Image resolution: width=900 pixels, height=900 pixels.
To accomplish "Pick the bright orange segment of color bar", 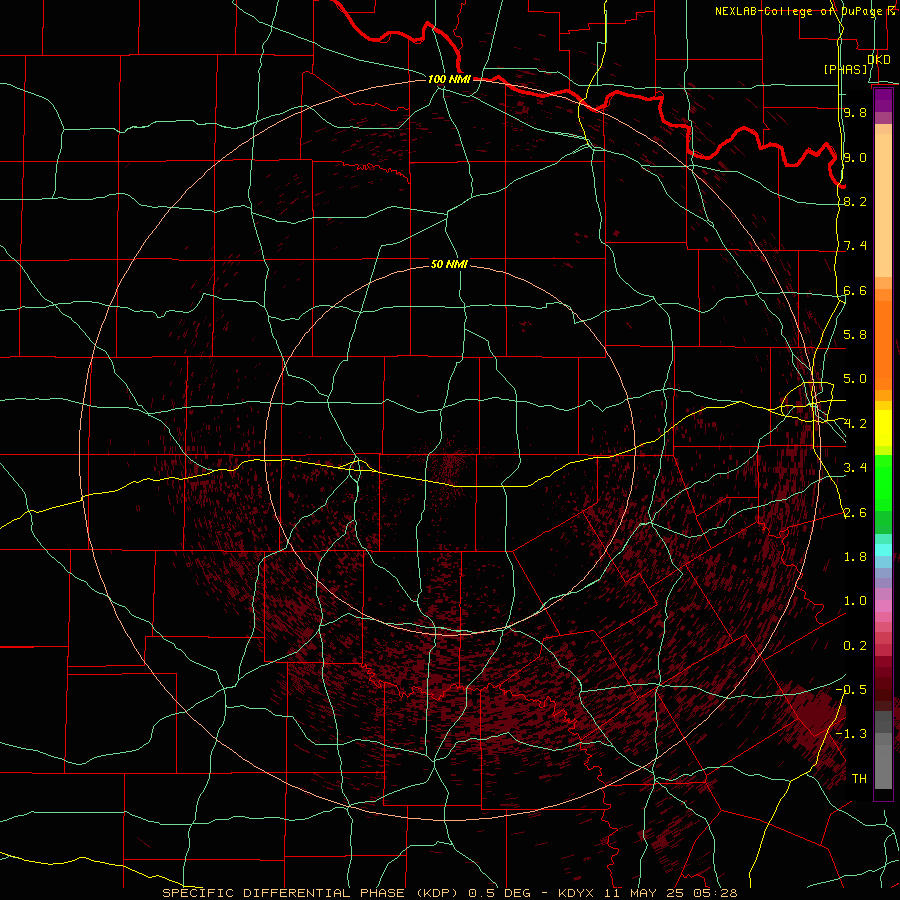I will point(883,344).
